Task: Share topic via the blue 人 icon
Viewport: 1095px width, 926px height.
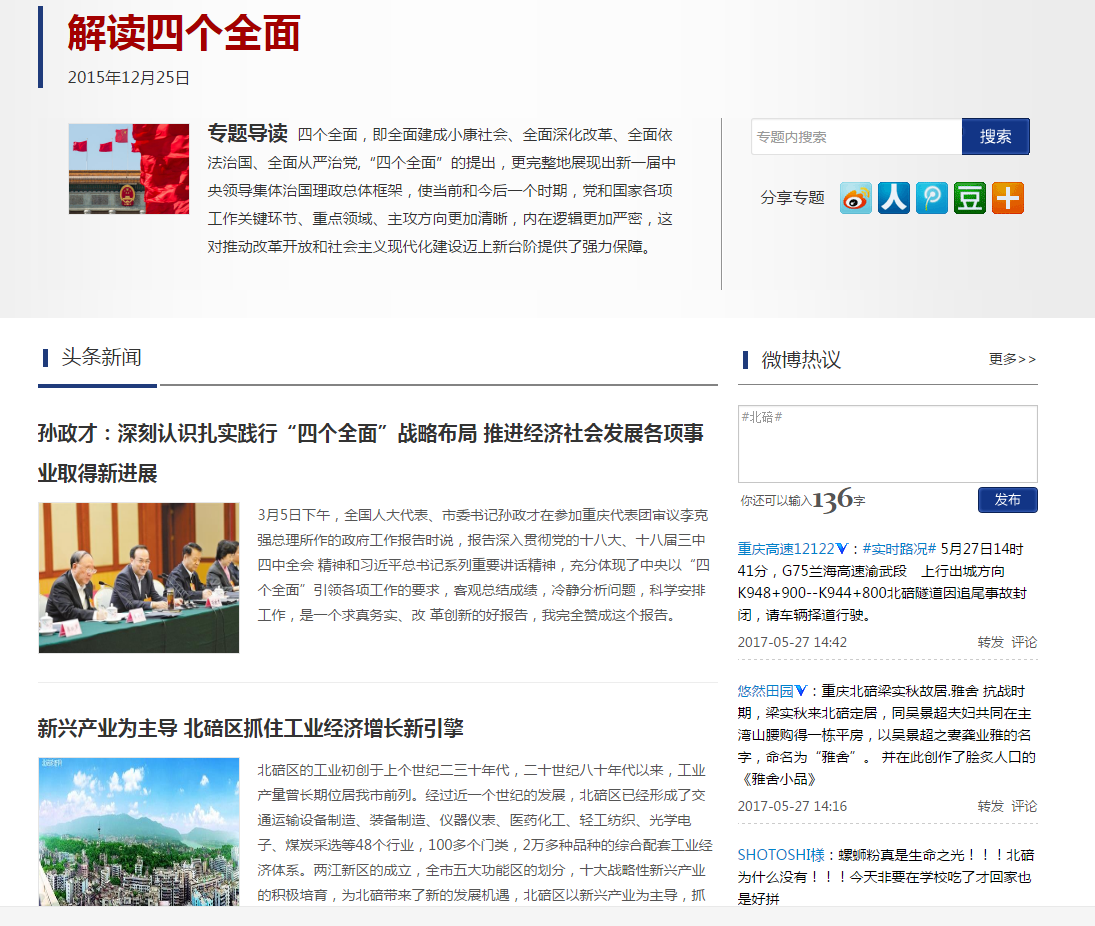Action: click(894, 198)
